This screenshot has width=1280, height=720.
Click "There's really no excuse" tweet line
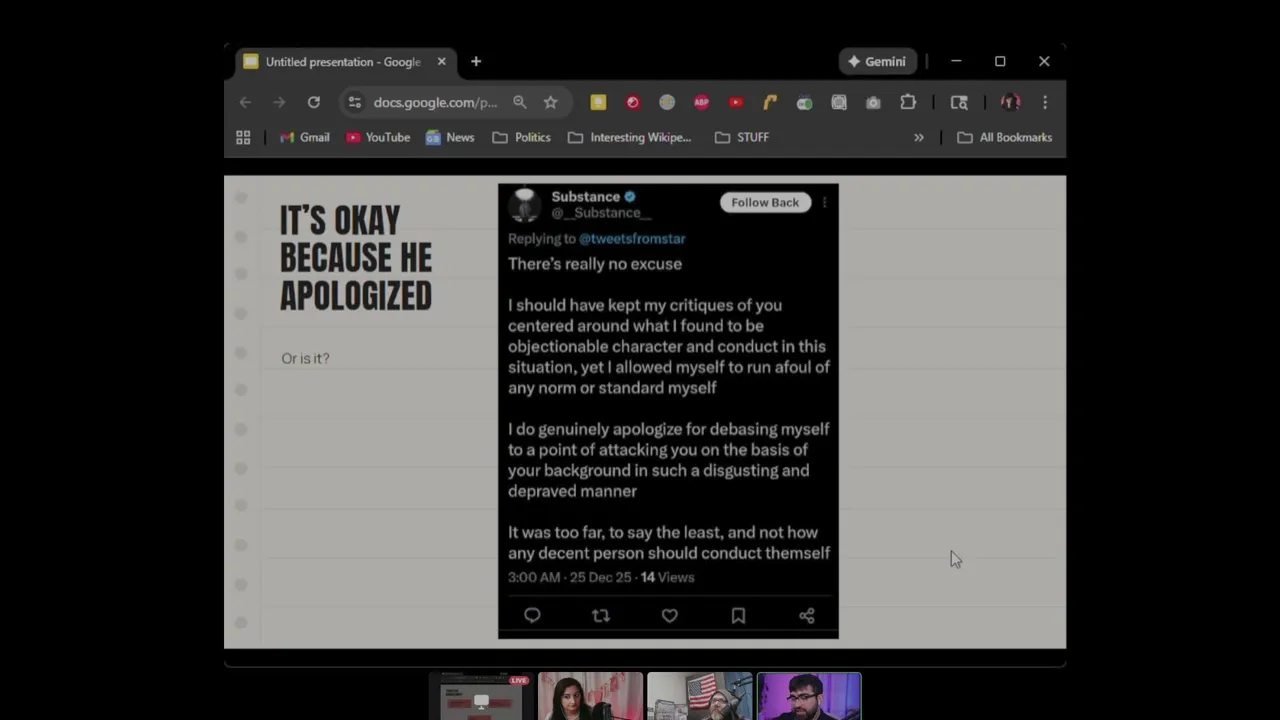595,264
